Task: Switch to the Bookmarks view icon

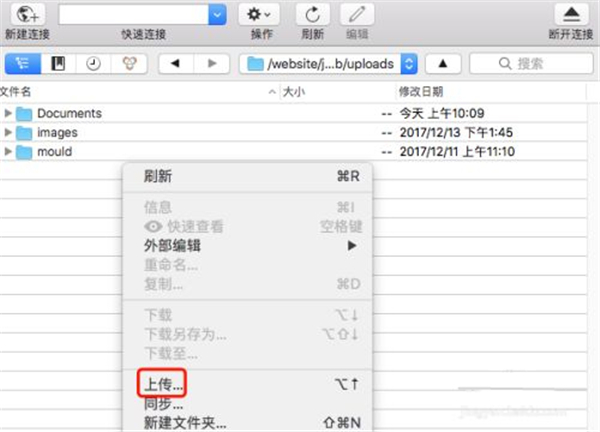Action: (x=58, y=64)
